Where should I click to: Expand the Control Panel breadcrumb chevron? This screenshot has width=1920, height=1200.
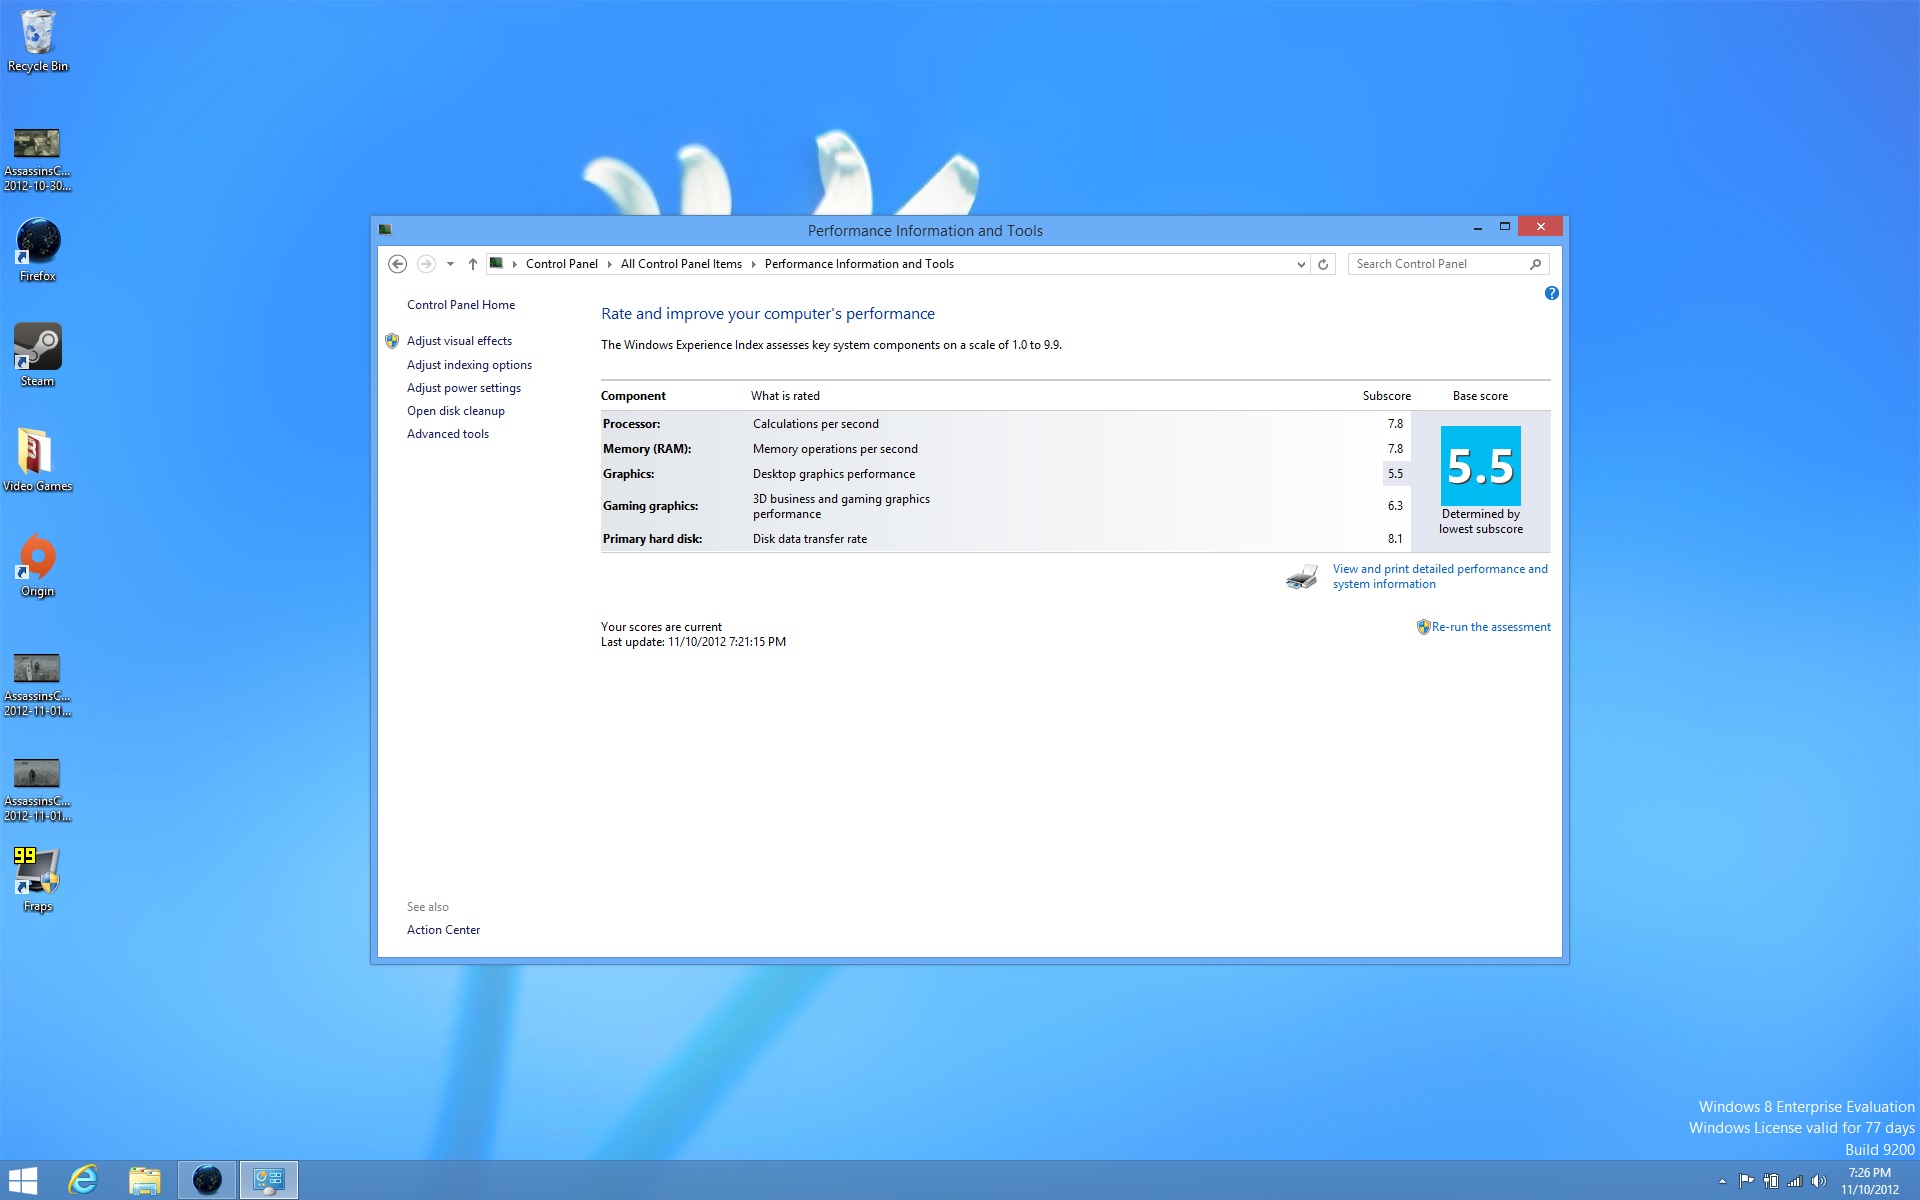(x=609, y=264)
